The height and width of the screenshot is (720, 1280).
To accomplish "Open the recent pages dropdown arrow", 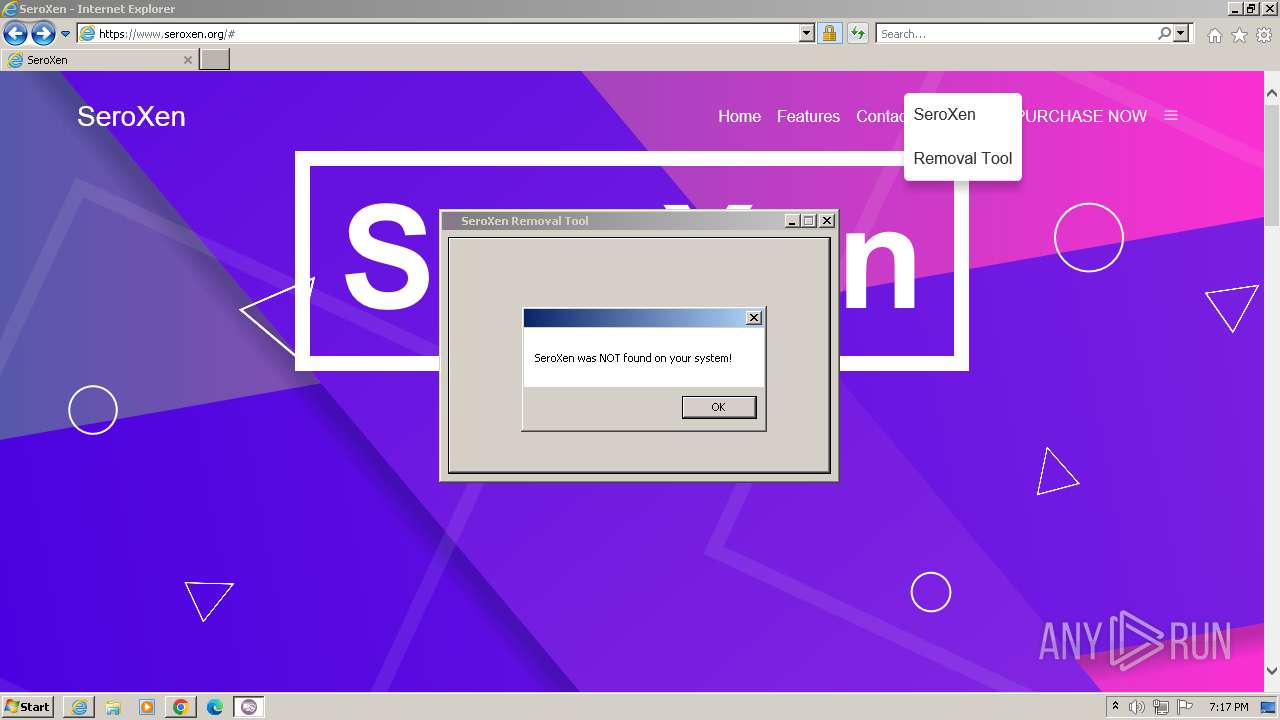I will pyautogui.click(x=66, y=34).
